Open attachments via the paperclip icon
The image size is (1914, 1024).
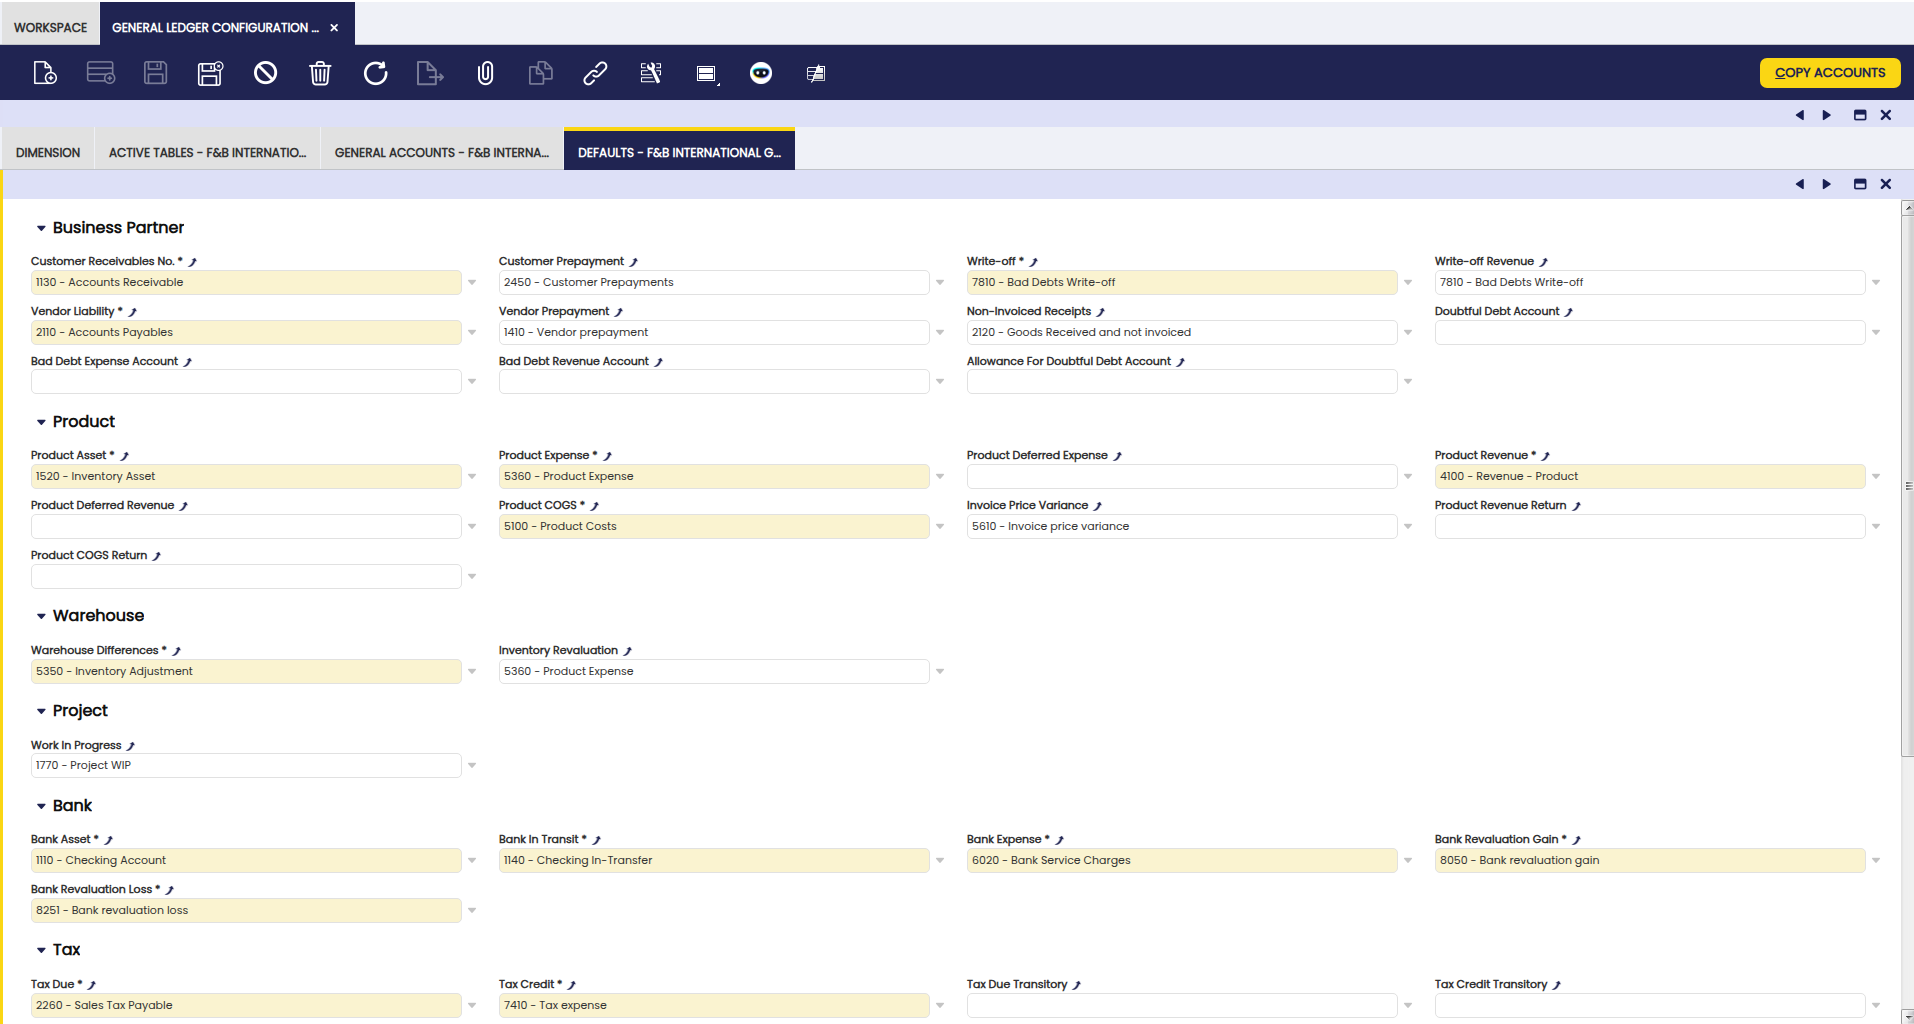485,73
